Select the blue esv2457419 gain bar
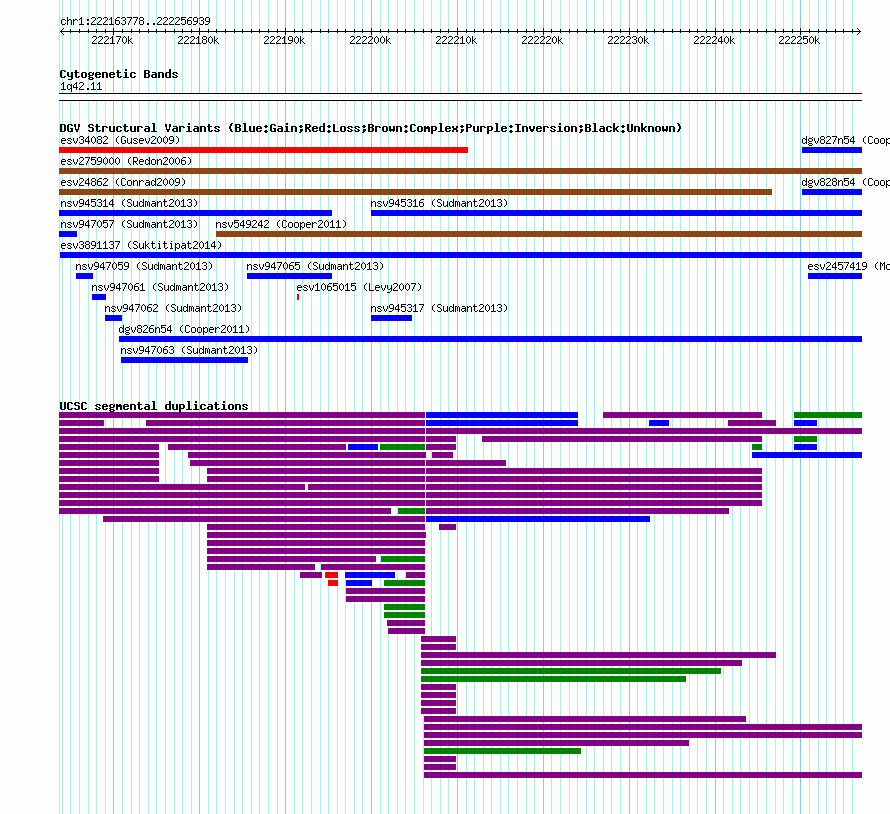 tap(835, 276)
